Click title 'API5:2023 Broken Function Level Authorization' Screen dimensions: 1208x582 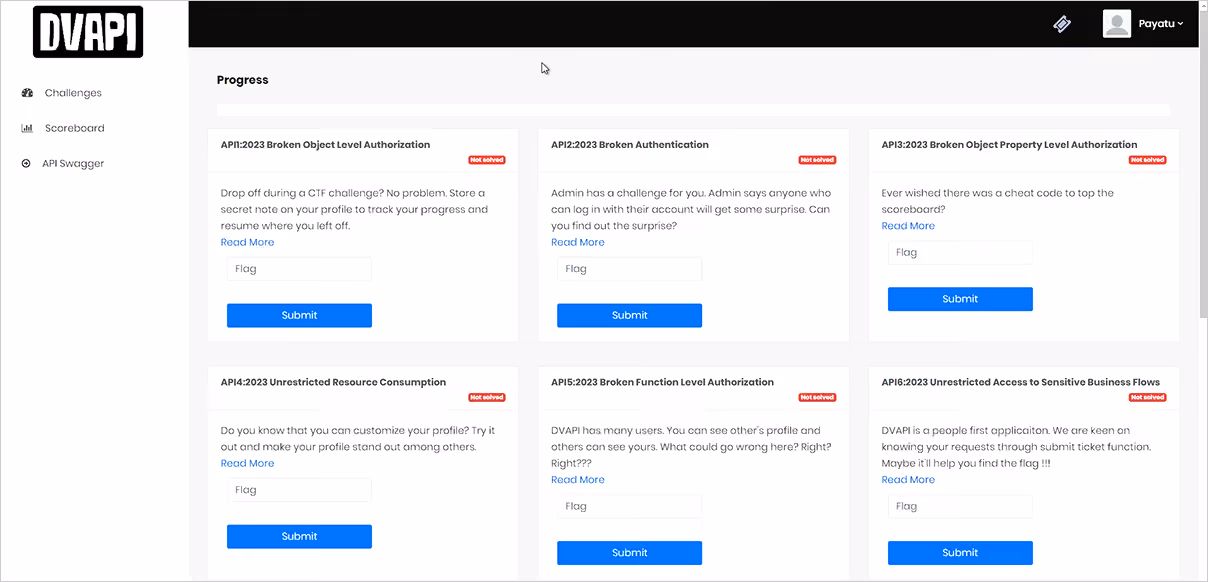pos(662,382)
